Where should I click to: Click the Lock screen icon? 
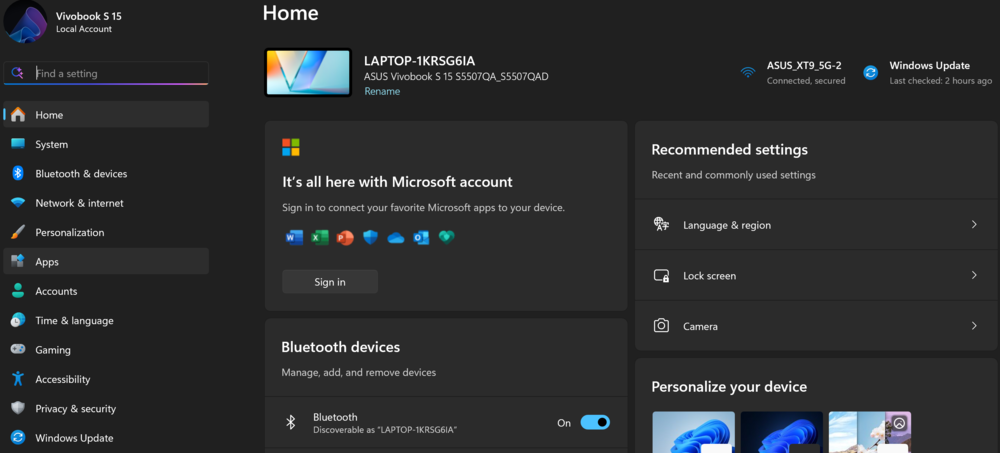pyautogui.click(x=661, y=276)
